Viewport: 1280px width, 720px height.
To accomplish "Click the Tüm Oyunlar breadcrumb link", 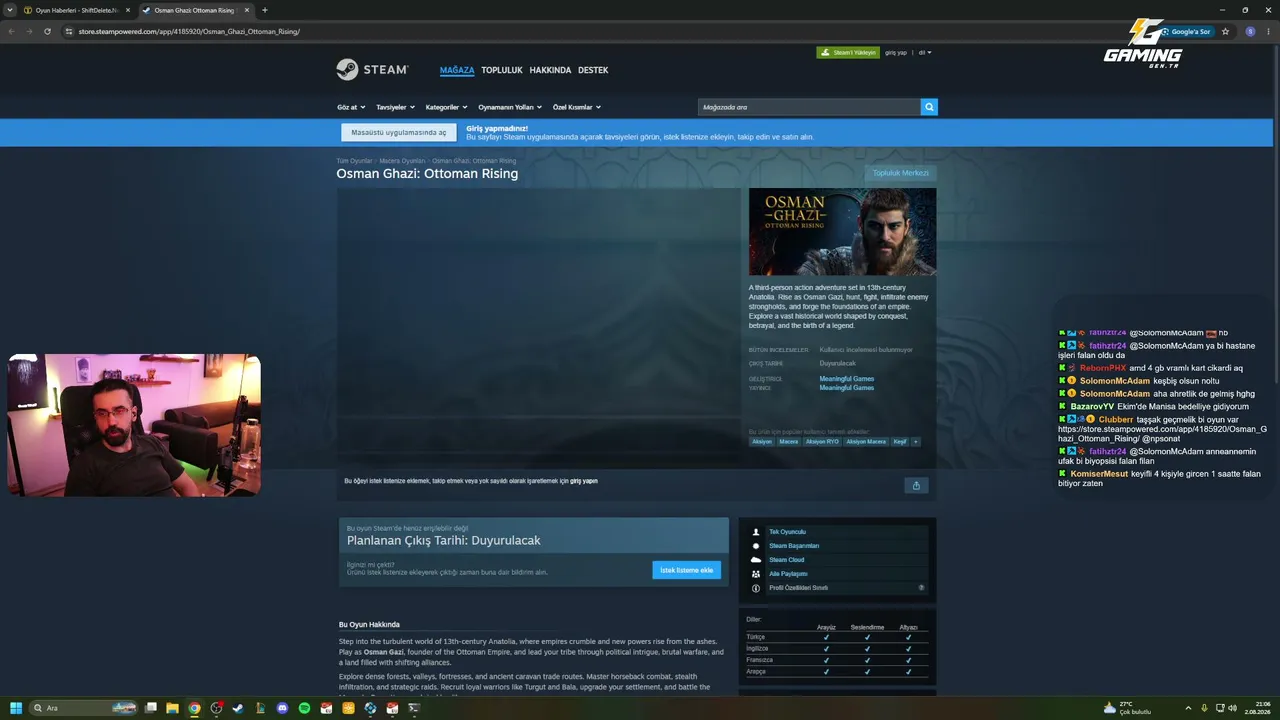I will [354, 161].
